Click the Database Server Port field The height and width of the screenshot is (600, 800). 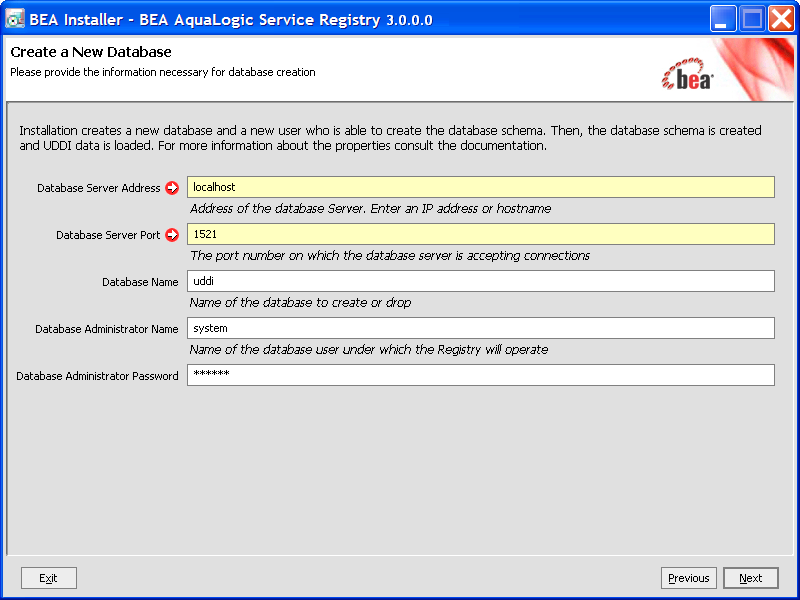point(481,234)
